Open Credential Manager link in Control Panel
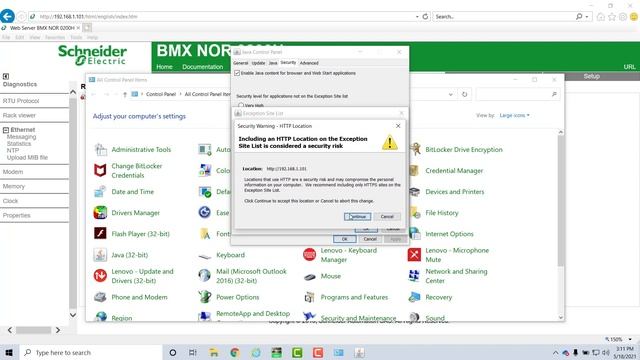 [x=454, y=171]
